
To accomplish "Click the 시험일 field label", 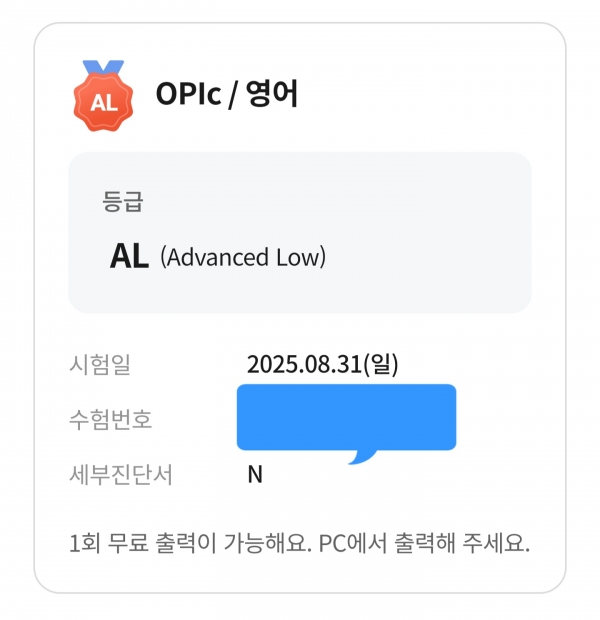I will 100,364.
